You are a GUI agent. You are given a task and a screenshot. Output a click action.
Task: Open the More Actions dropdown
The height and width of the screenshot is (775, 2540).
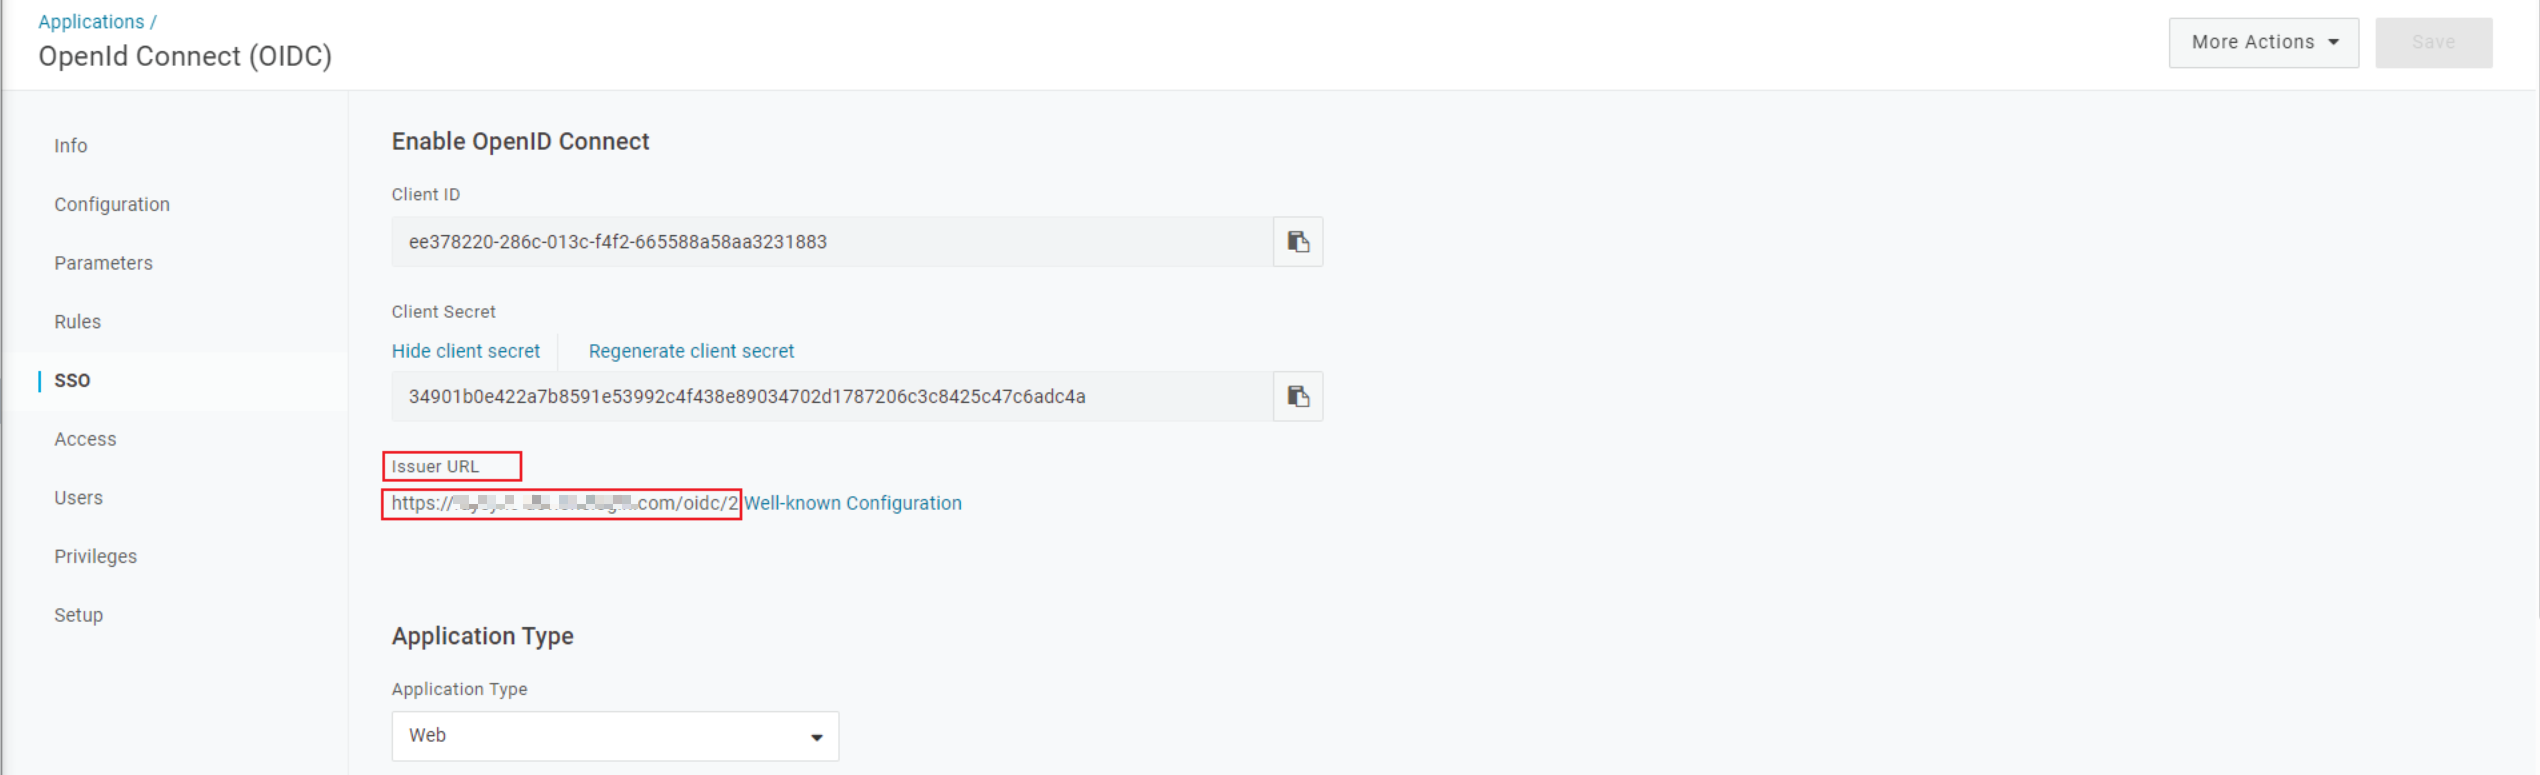pyautogui.click(x=2263, y=42)
